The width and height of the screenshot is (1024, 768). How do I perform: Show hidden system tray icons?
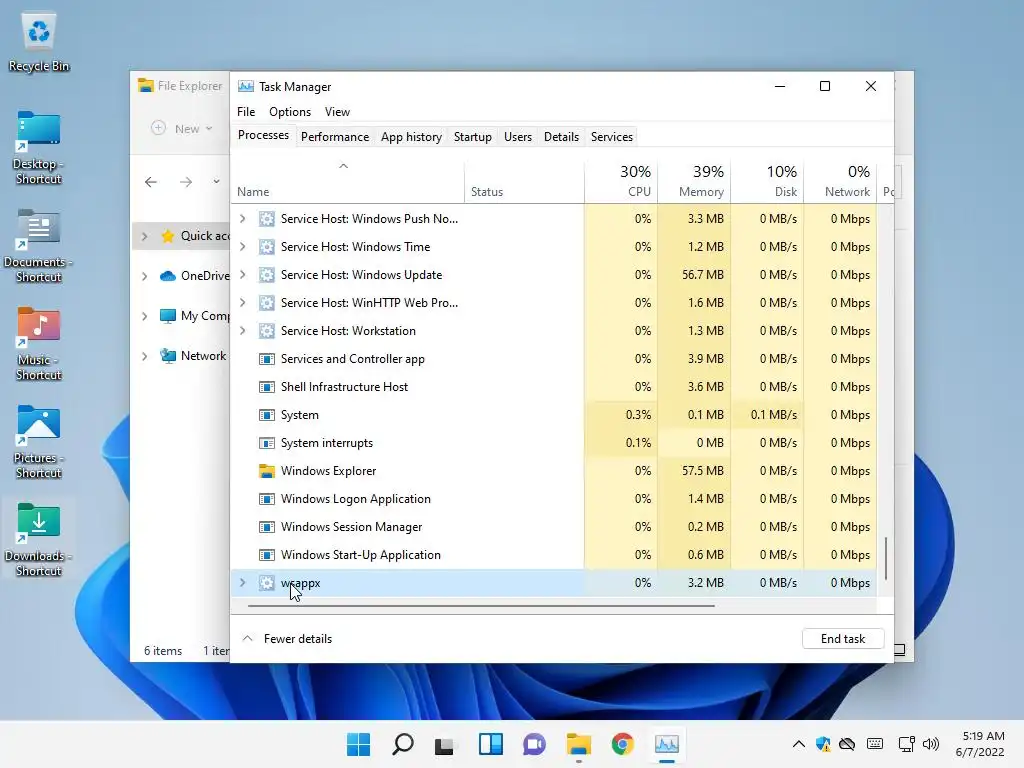coord(798,744)
